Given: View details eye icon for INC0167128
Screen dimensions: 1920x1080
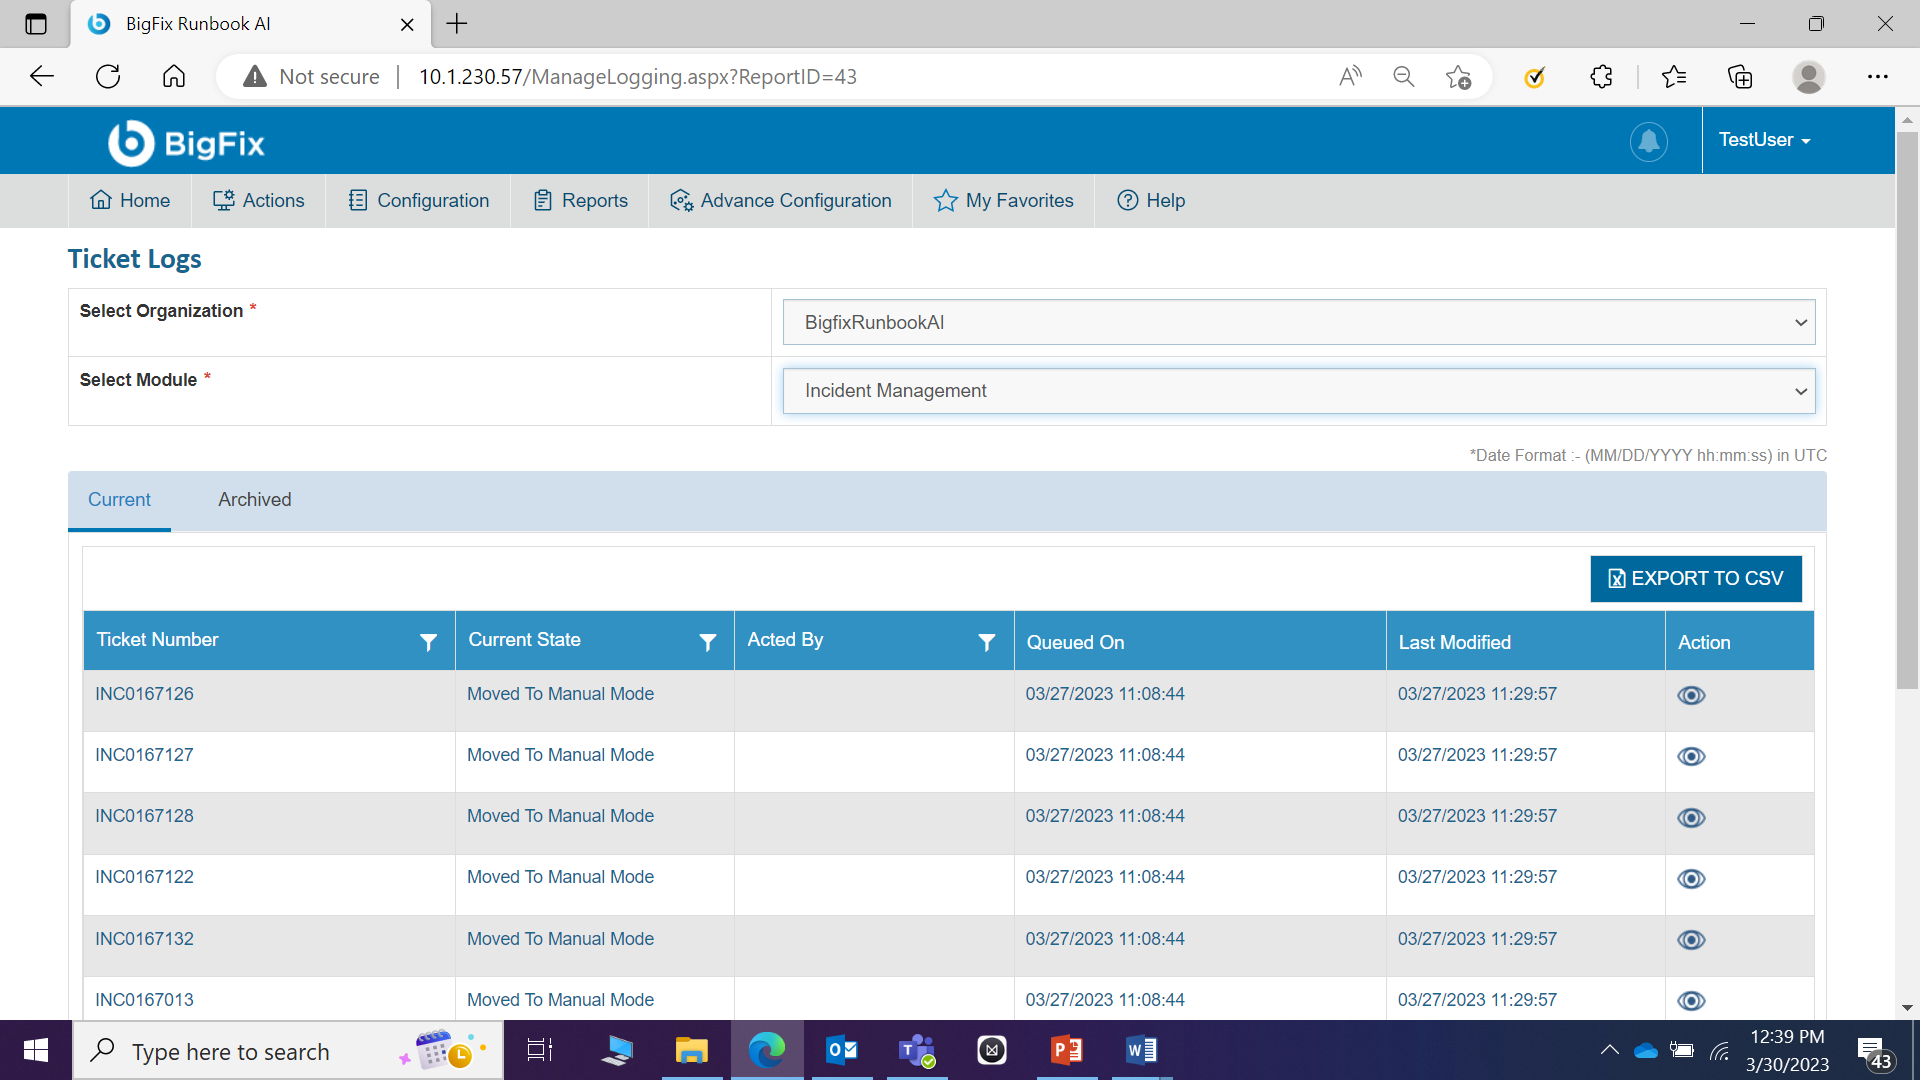Looking at the screenshot, I should pos(1691,818).
